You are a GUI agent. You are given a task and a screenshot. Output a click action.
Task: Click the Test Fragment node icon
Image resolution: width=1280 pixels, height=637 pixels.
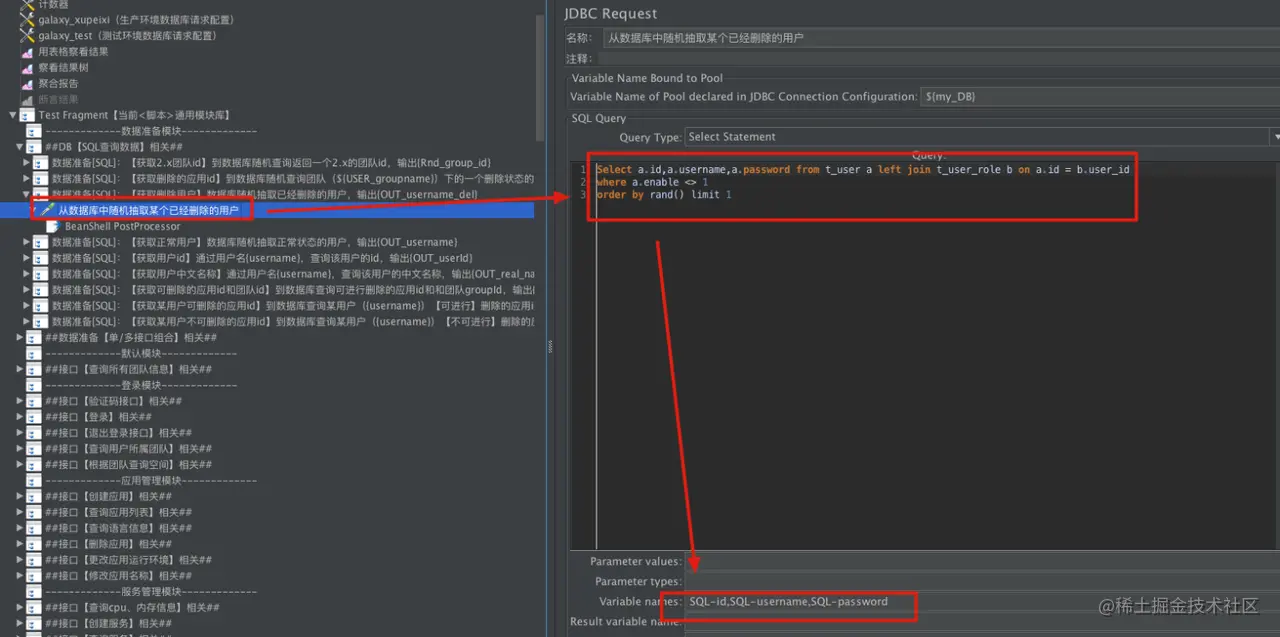(27, 115)
